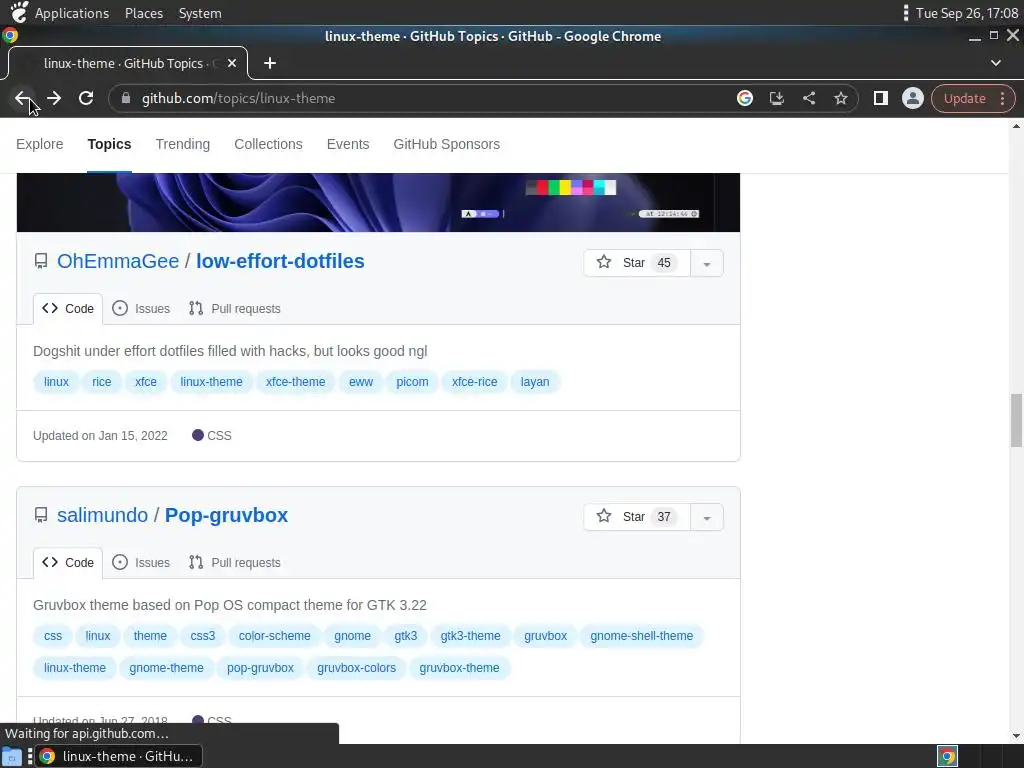Share this page via the share icon
The width and height of the screenshot is (1024, 768).
click(808, 99)
